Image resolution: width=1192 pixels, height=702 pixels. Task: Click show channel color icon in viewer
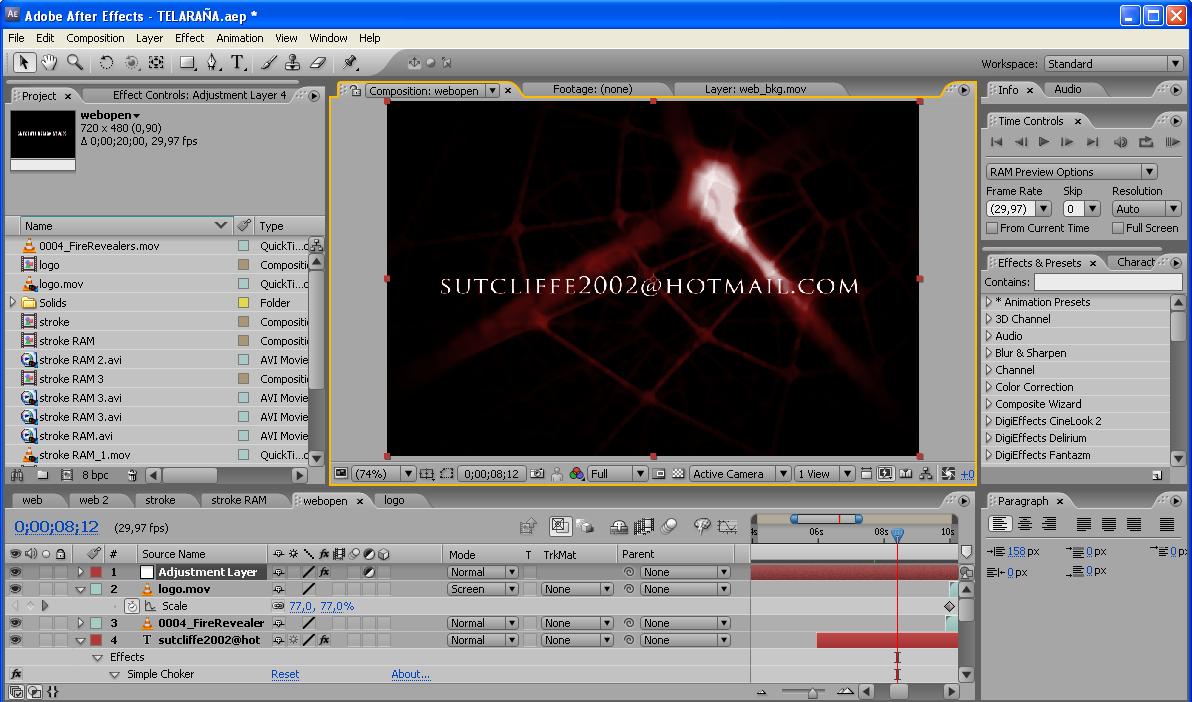tap(577, 474)
